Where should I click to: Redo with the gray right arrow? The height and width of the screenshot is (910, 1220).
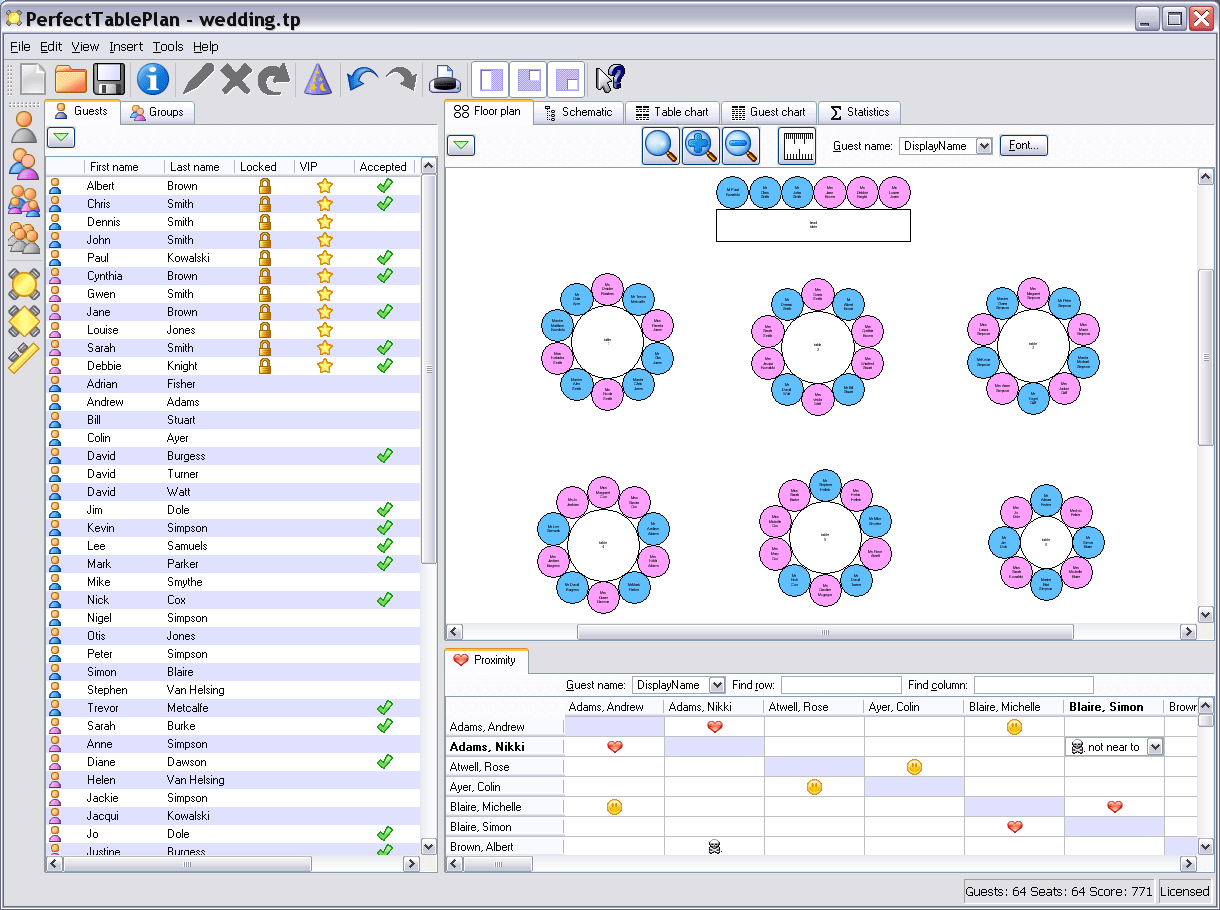pyautogui.click(x=401, y=79)
